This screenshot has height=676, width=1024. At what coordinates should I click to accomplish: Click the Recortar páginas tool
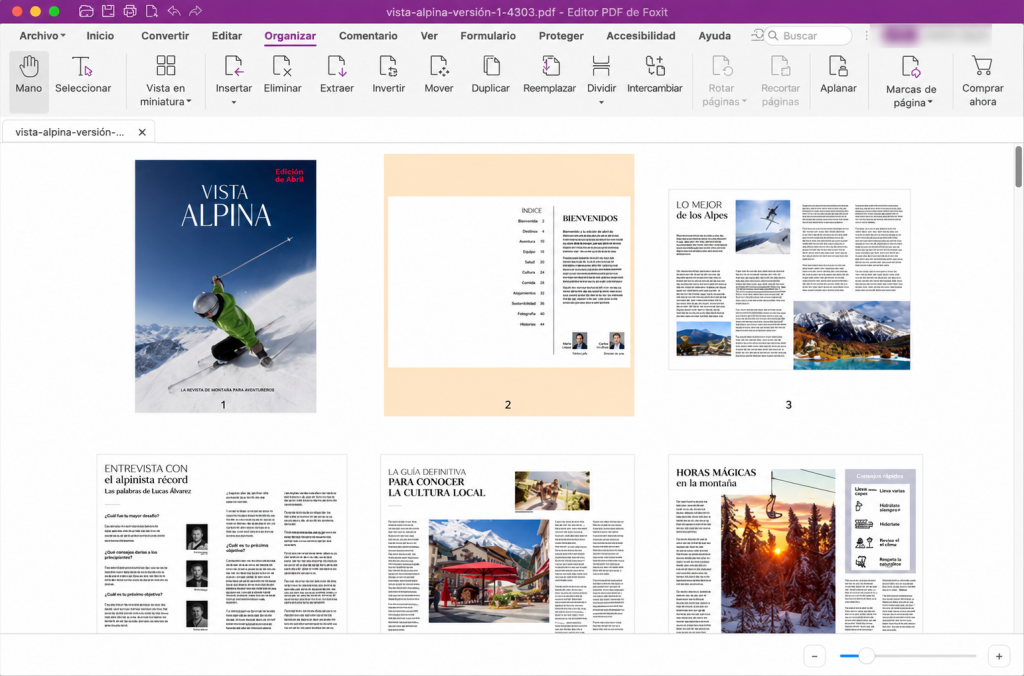(x=780, y=81)
